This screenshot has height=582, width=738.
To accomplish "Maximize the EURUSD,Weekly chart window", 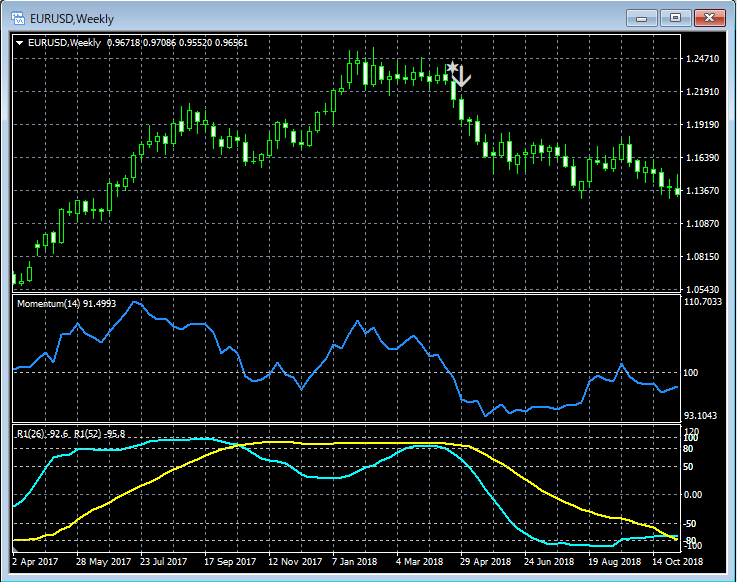I will [x=676, y=18].
